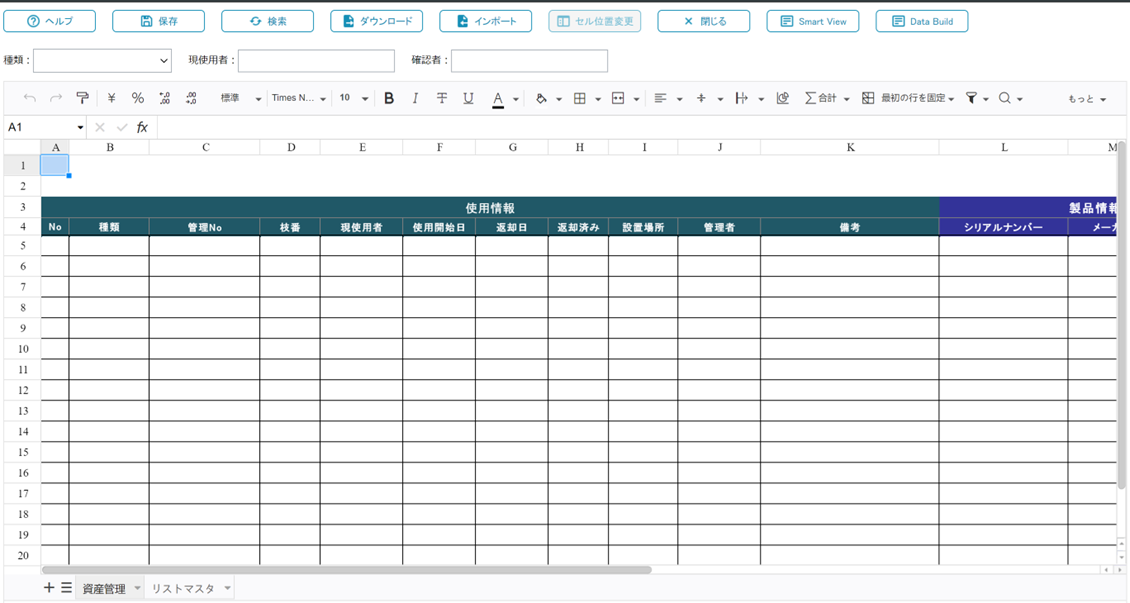The height and width of the screenshot is (603, 1130).
Task: Click the formula cancel X icon
Action: (99, 128)
